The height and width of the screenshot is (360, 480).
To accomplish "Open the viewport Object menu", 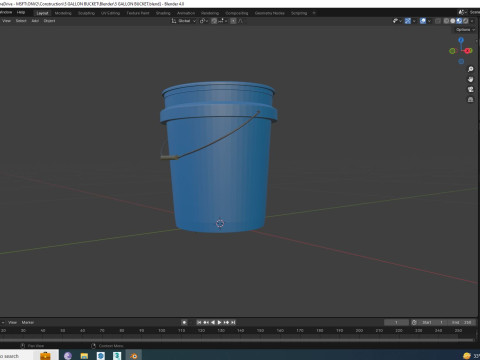I will point(49,21).
